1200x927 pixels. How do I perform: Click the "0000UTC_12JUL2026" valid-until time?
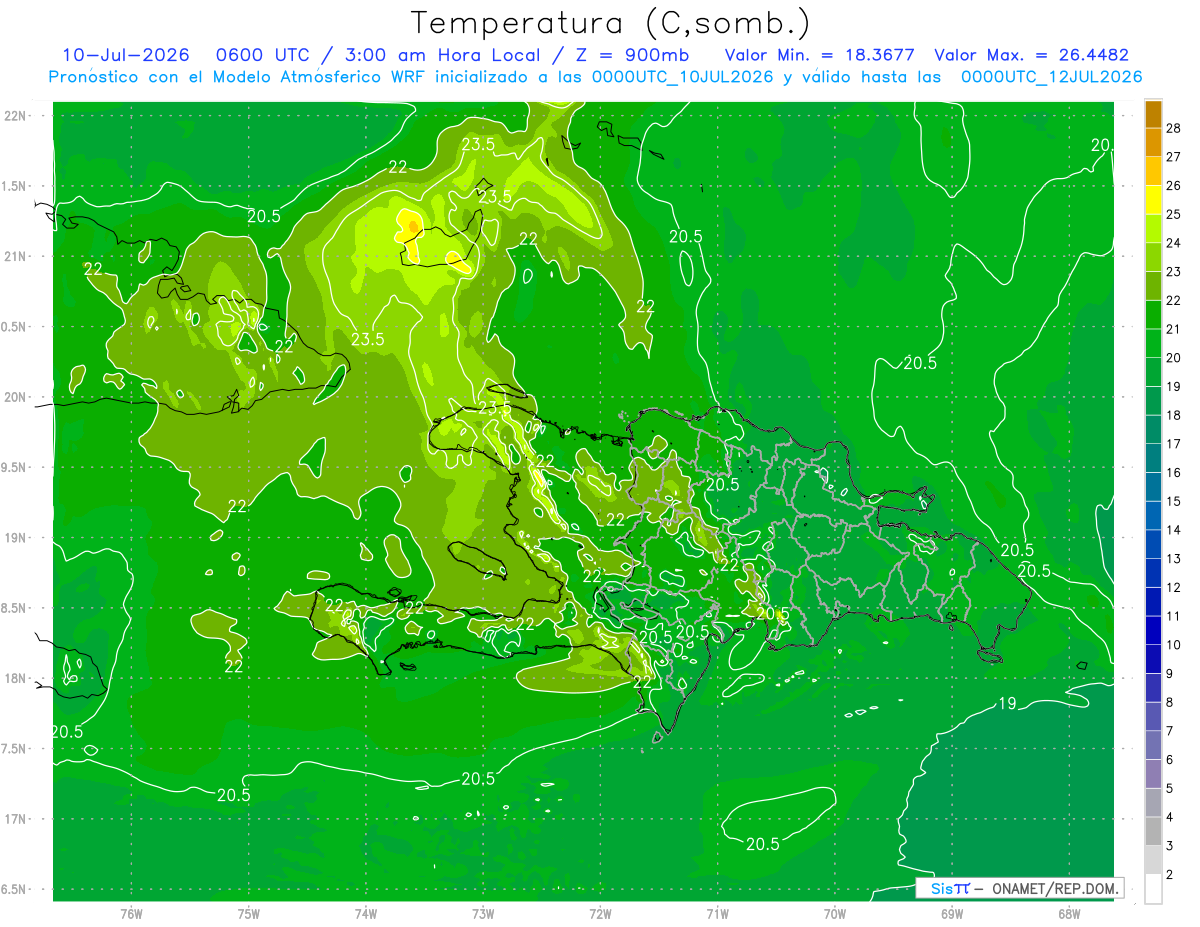[x=1051, y=77]
